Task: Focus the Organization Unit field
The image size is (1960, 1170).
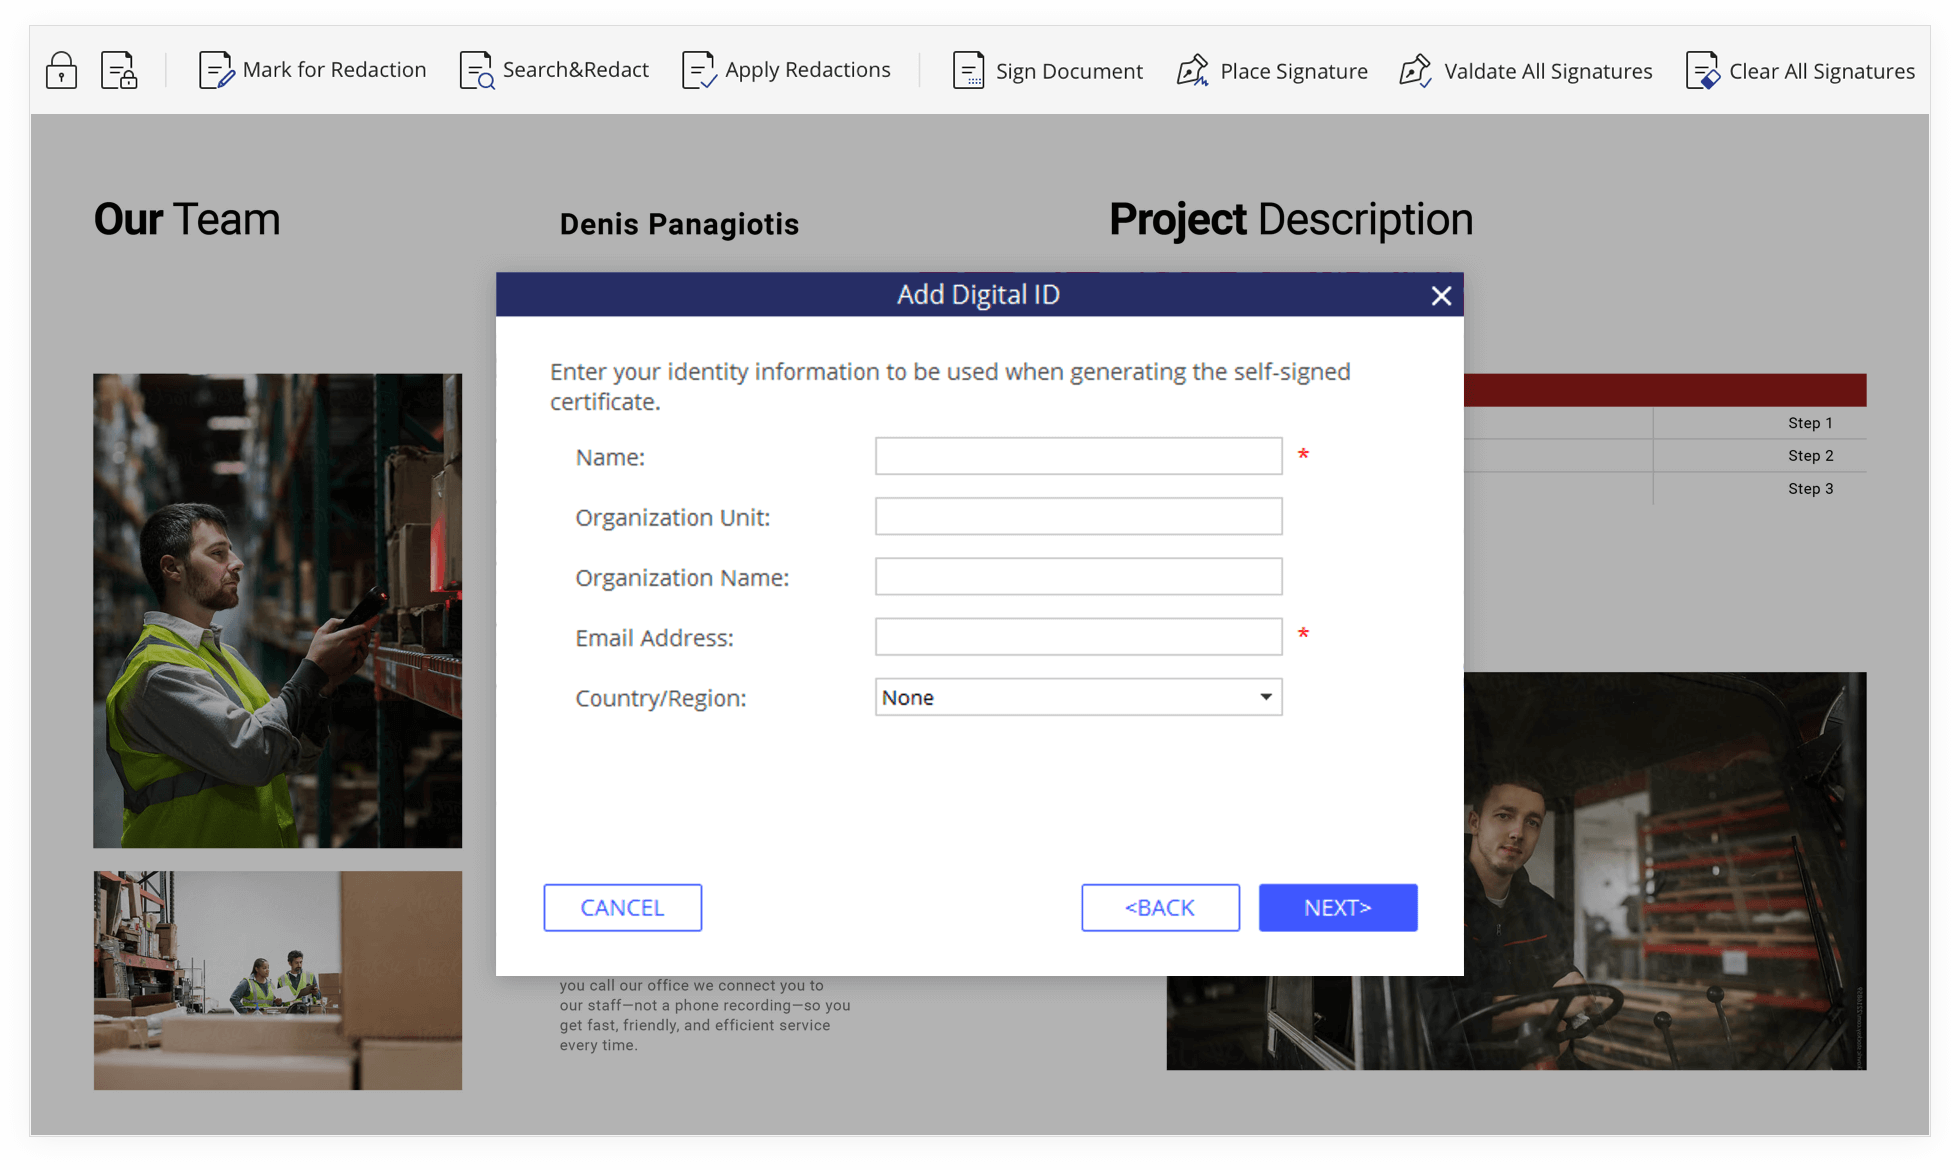Action: pyautogui.click(x=1078, y=516)
